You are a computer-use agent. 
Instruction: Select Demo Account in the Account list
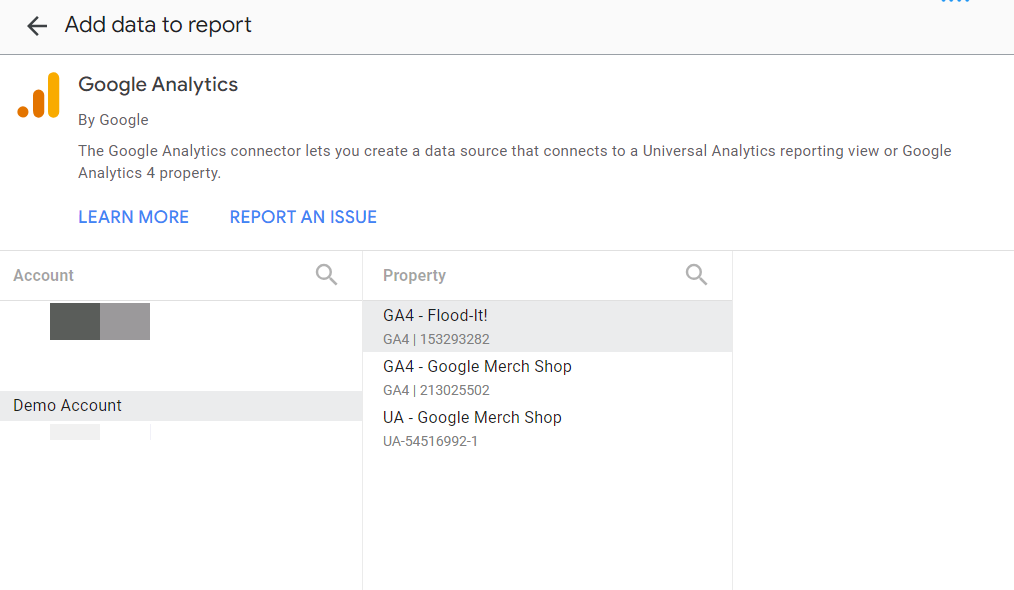181,406
